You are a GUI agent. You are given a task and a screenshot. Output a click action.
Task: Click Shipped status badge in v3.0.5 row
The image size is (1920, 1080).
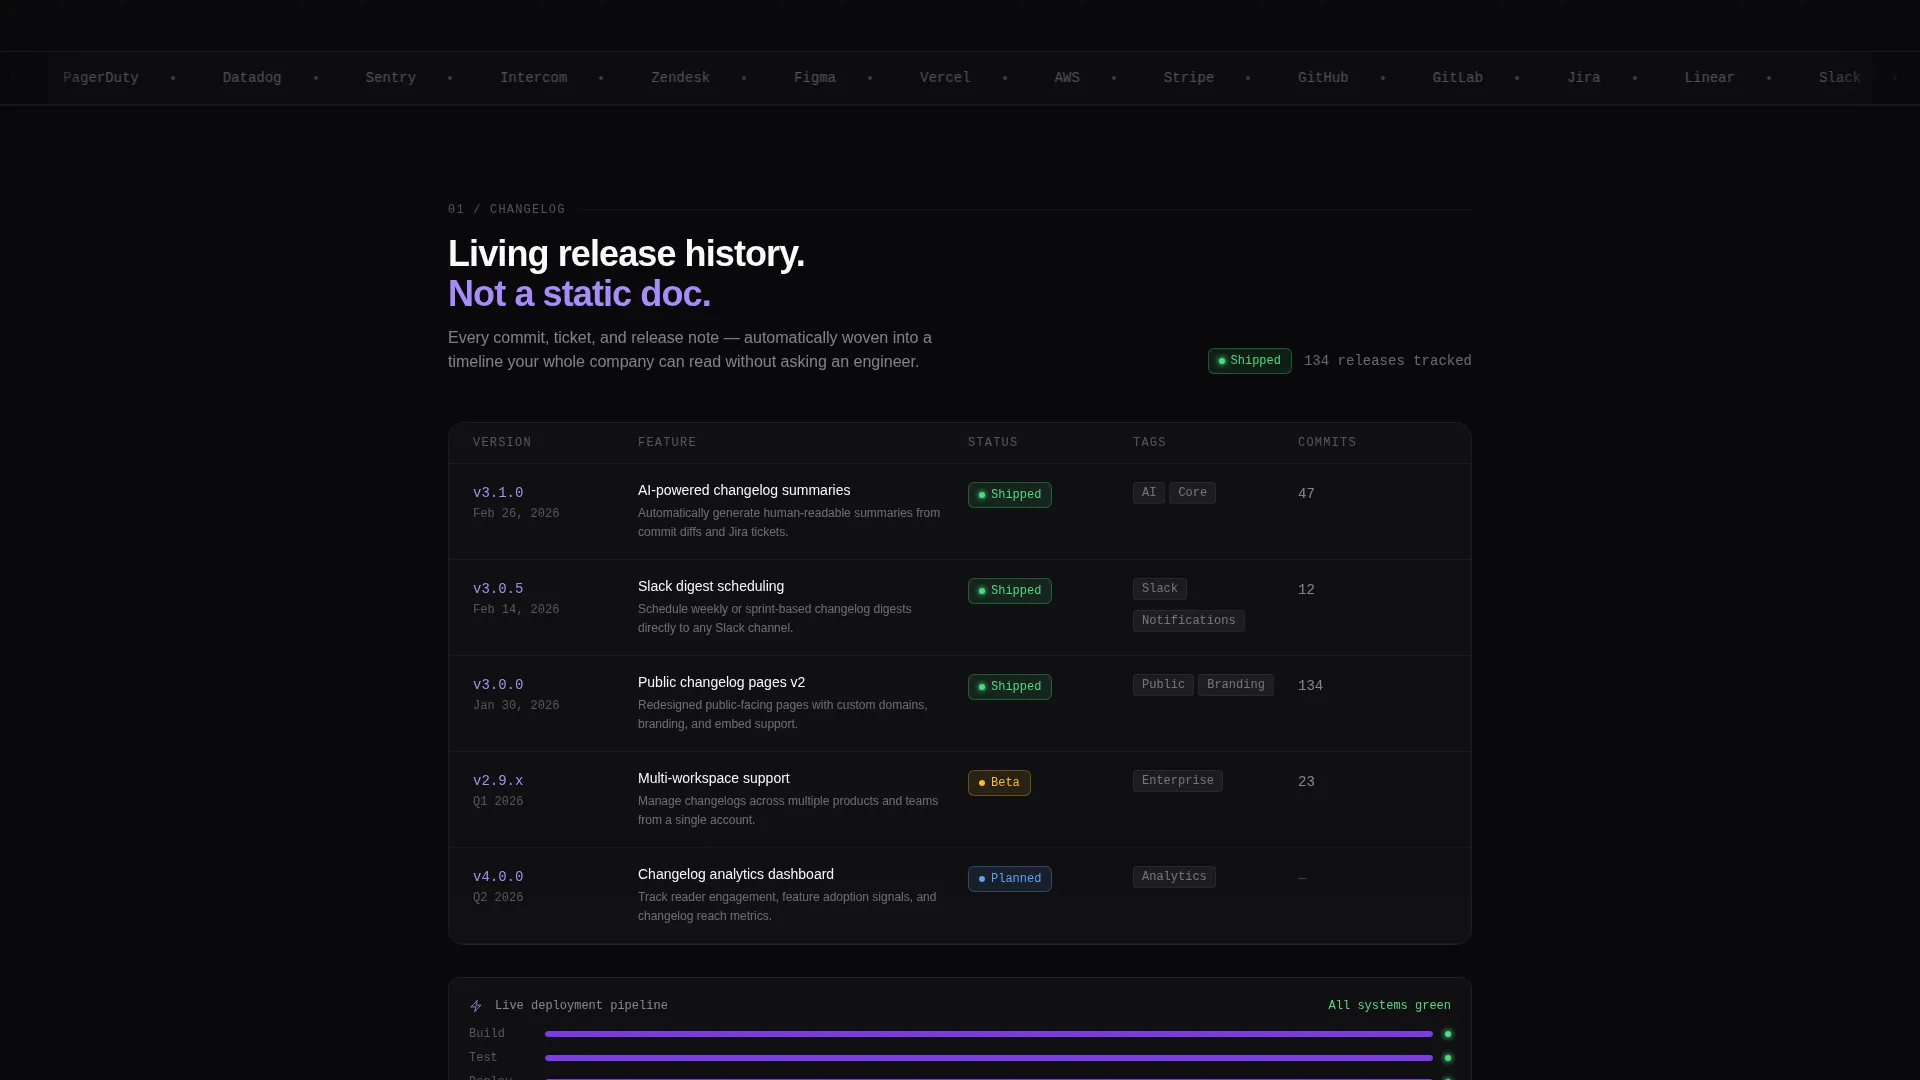[1009, 591]
